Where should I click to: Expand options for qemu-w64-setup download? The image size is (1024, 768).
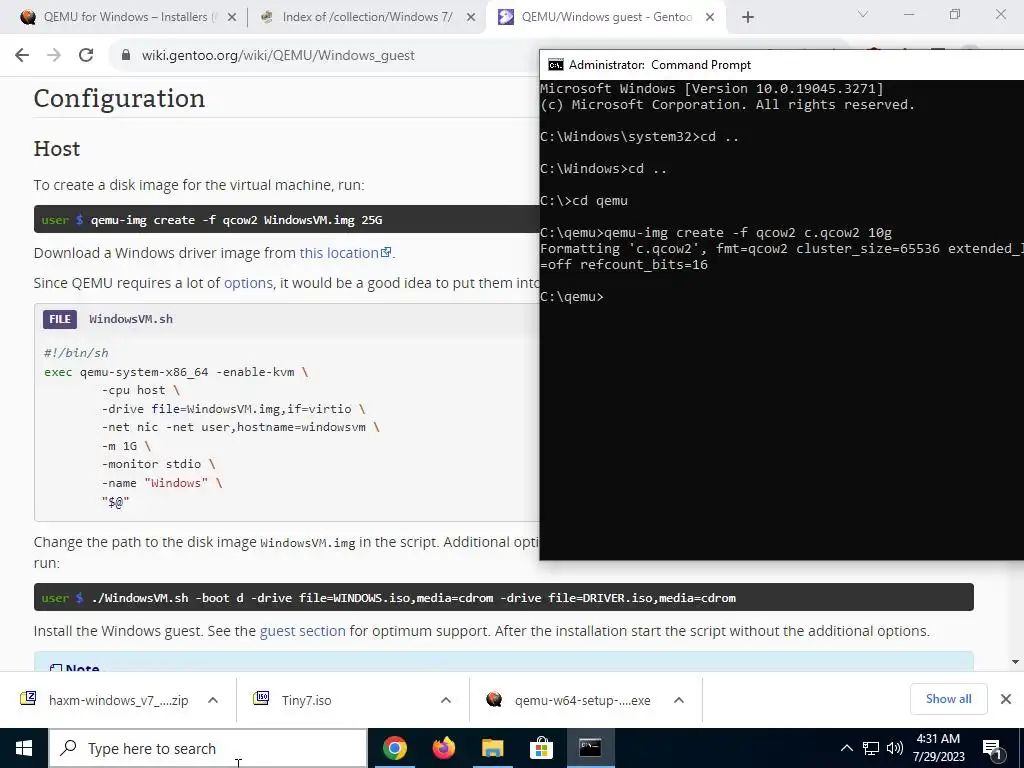pos(679,700)
